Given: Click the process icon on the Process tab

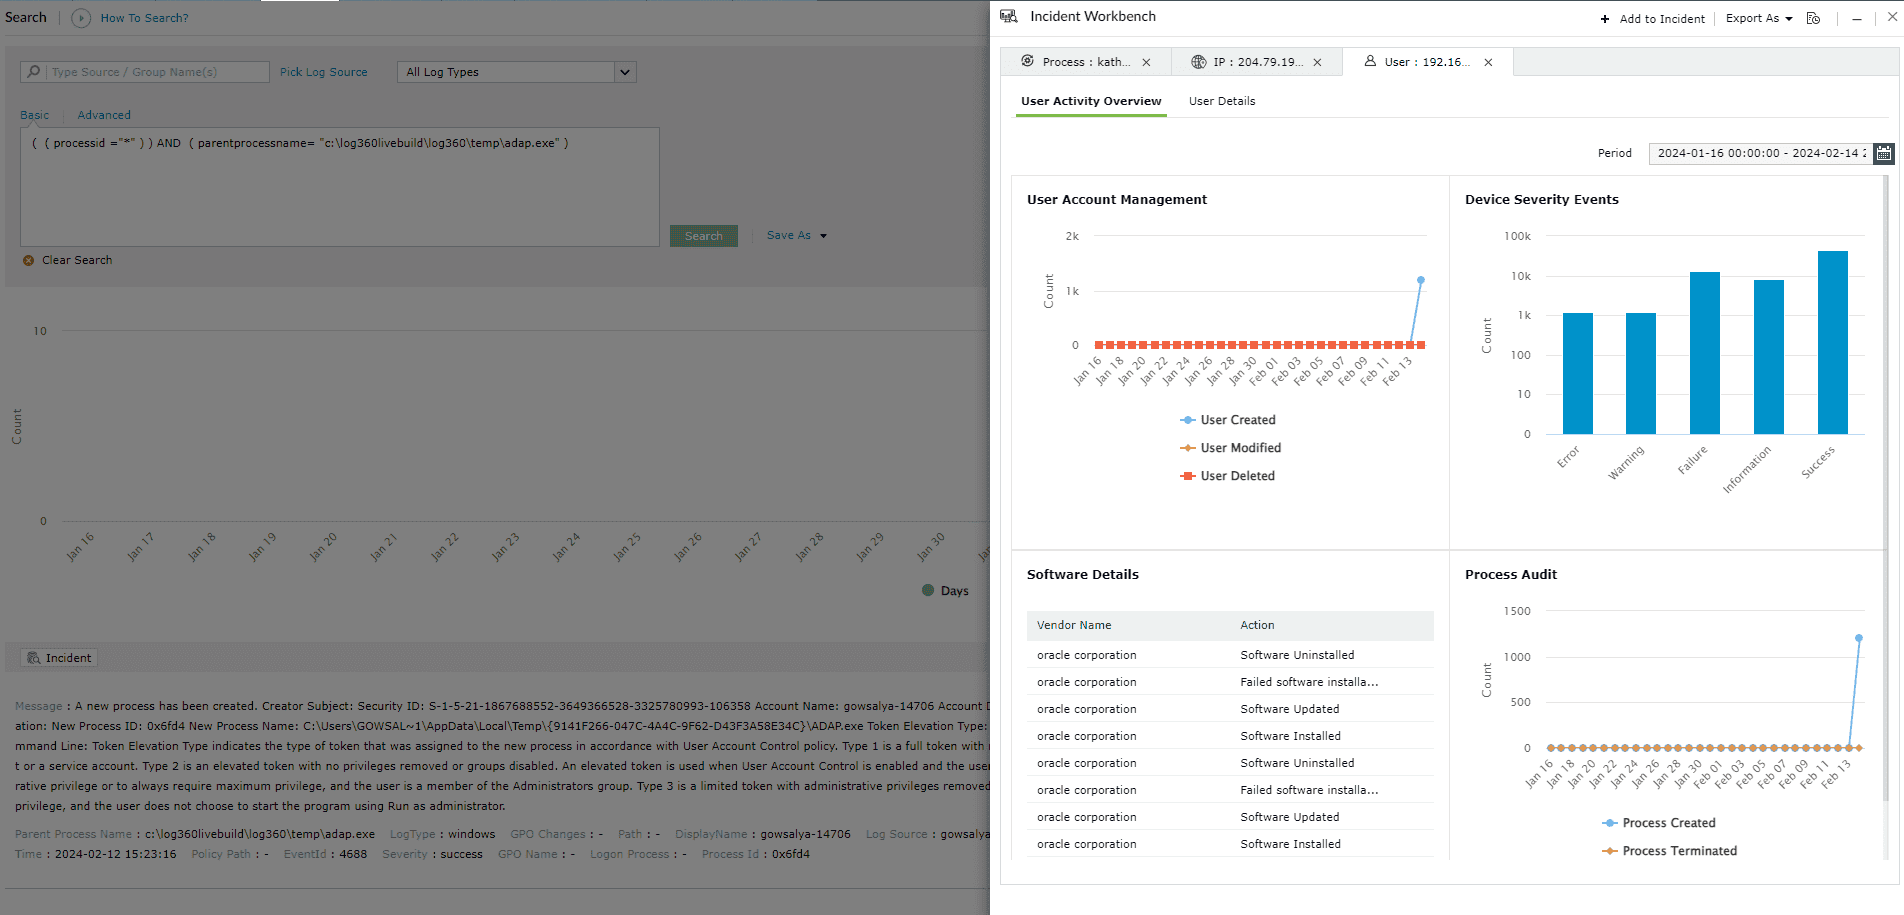Looking at the screenshot, I should (x=1028, y=61).
